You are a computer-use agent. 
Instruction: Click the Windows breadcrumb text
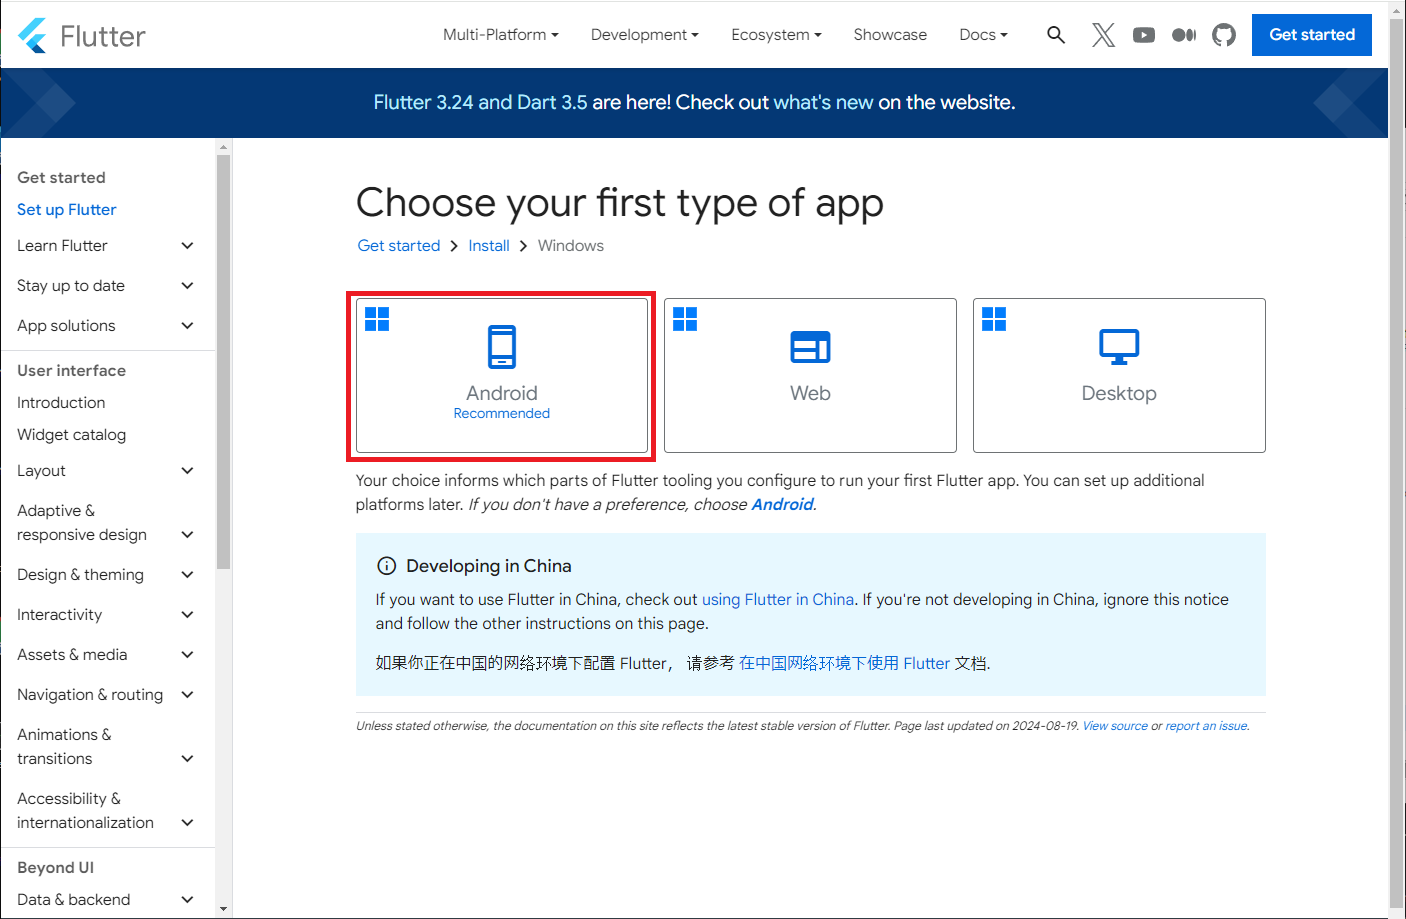[571, 246]
